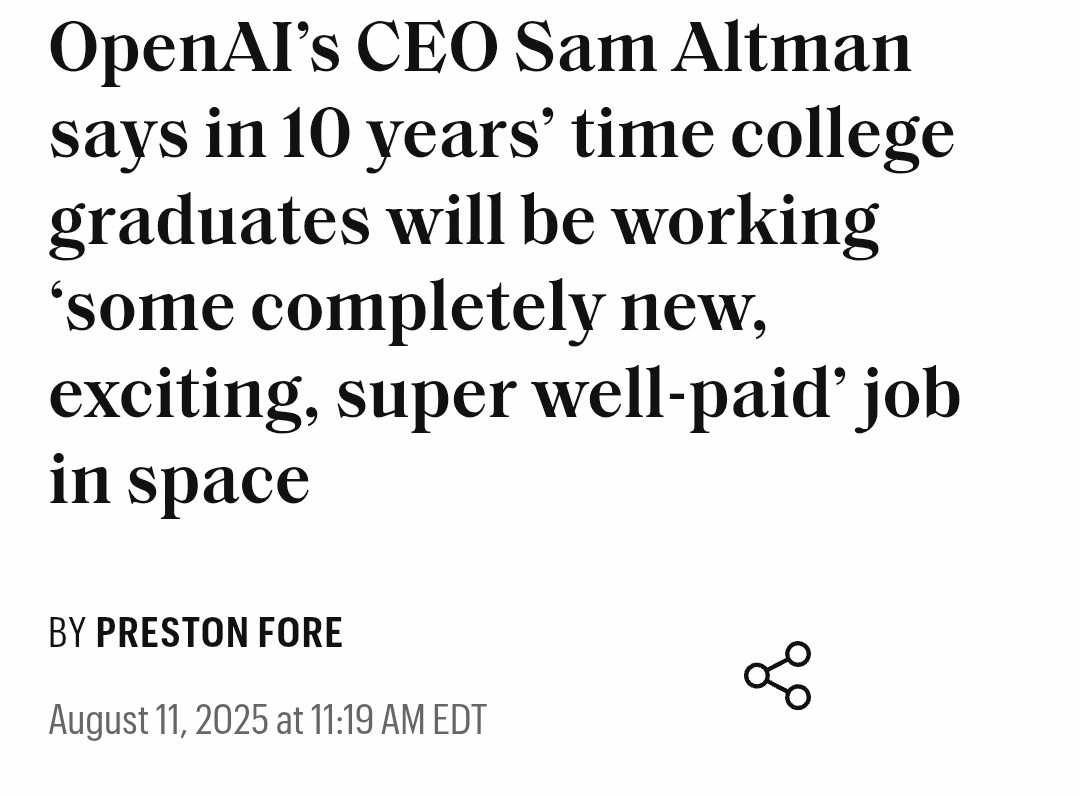Open author Preston Fore's profile link
This screenshot has height=796, width=1080.
pyautogui.click(x=219, y=634)
